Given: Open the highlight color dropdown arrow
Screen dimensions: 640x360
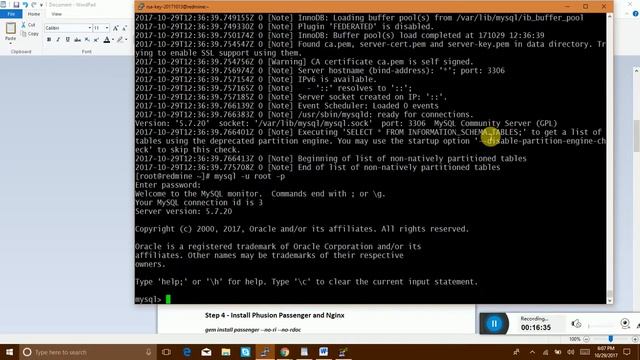Looking at the screenshot, I should pyautogui.click(x=126, y=40).
